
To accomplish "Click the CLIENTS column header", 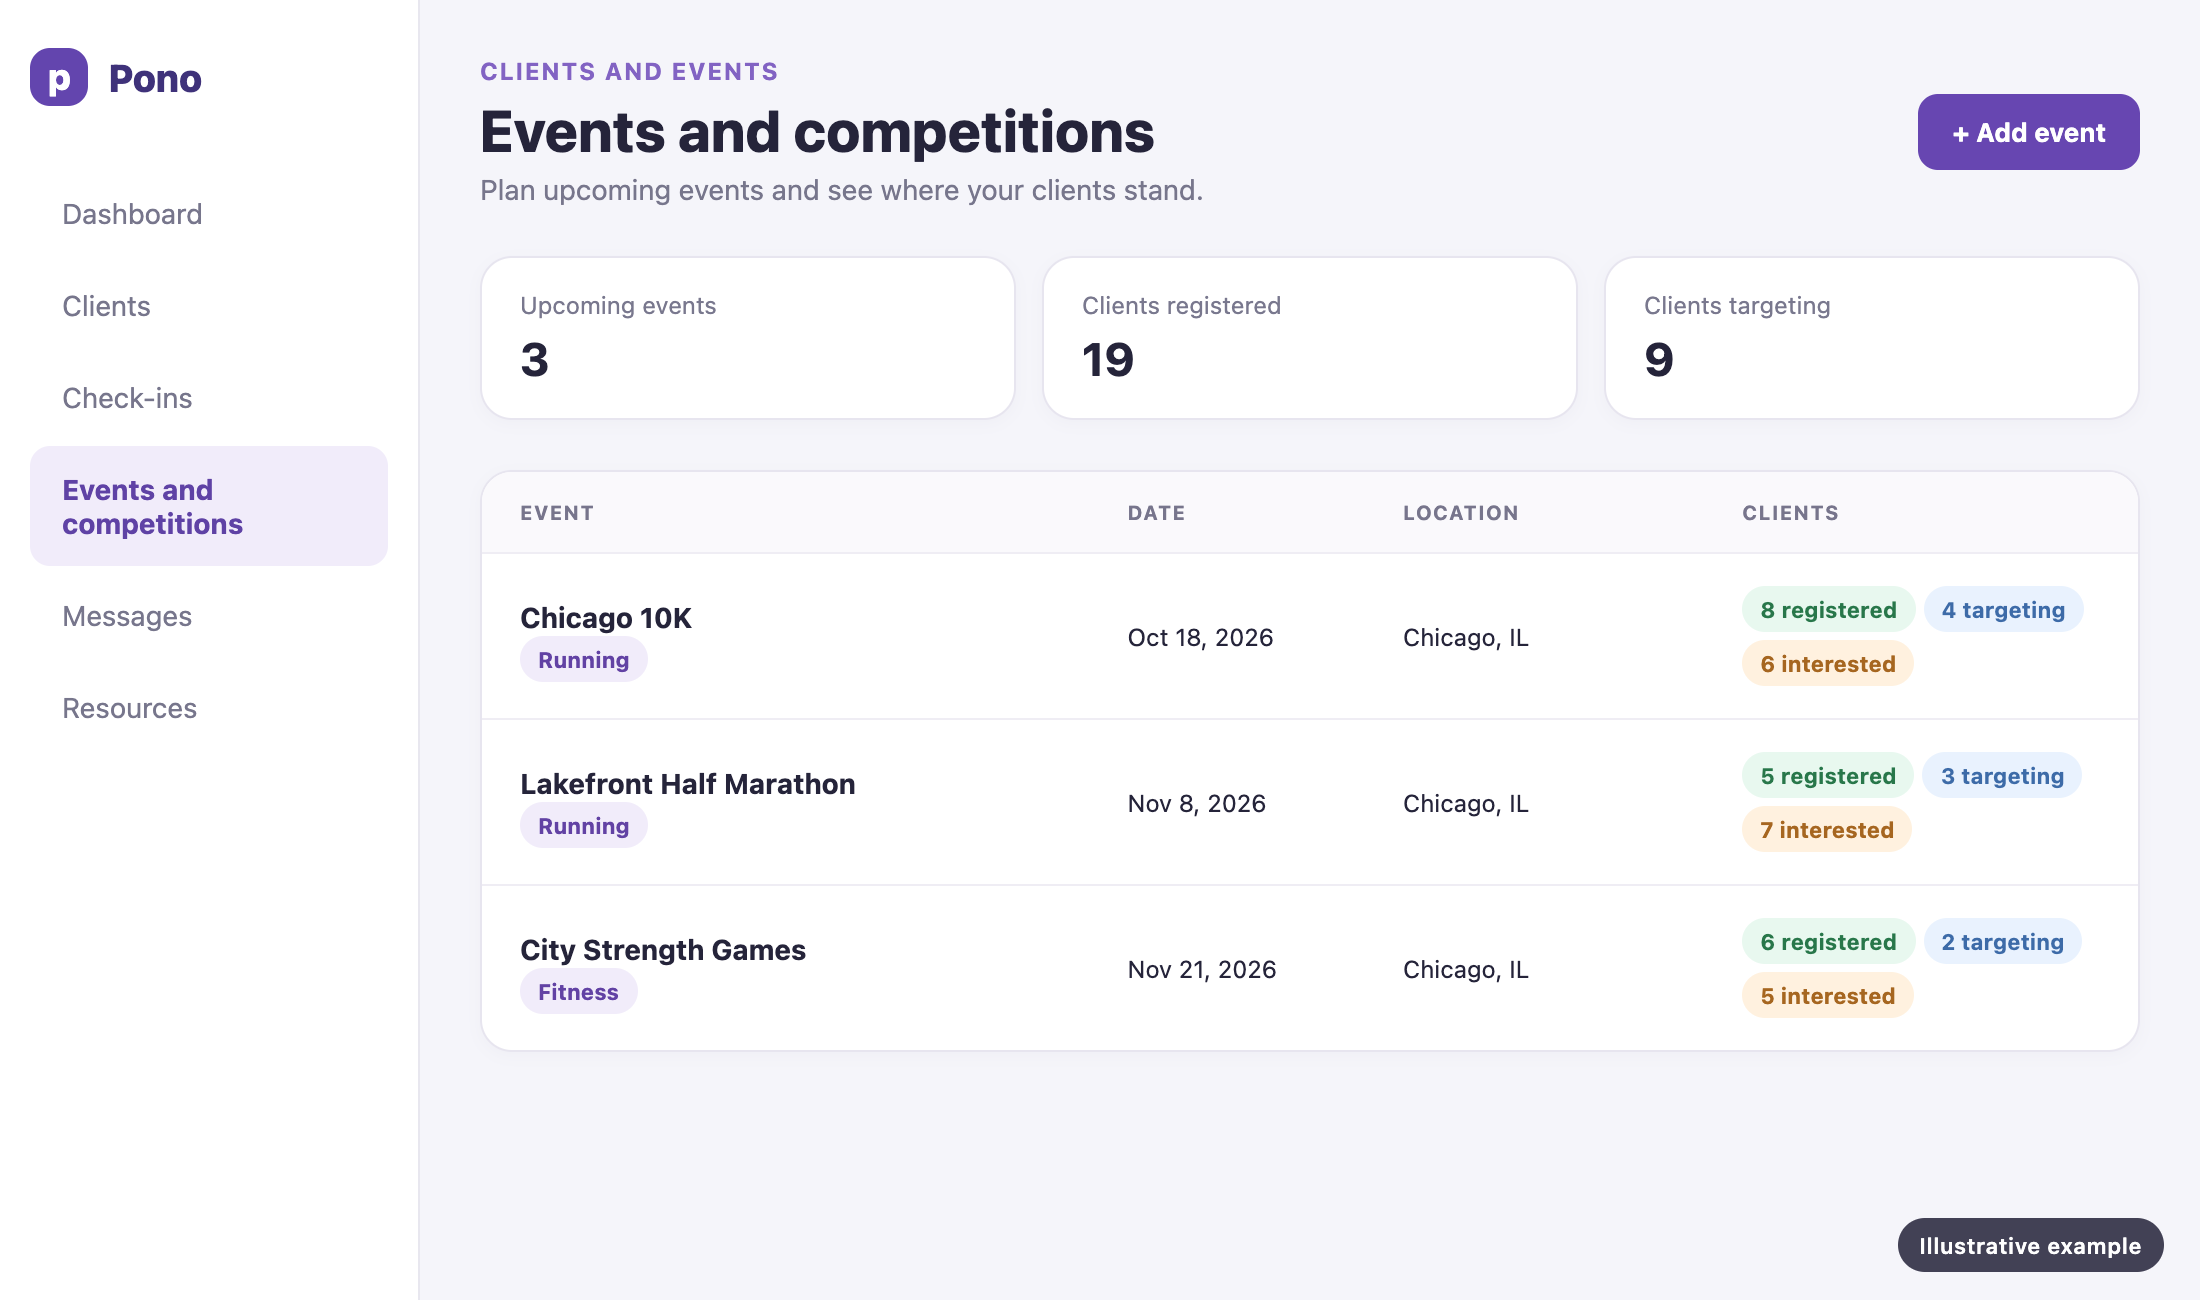I will [1790, 513].
